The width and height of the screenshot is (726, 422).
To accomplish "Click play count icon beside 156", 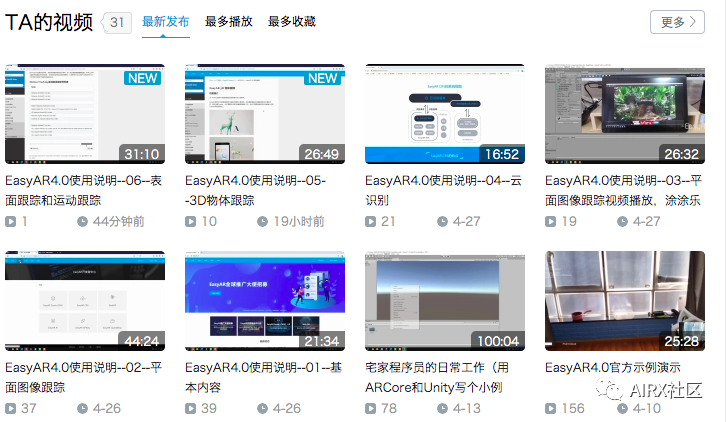I will pyautogui.click(x=550, y=409).
